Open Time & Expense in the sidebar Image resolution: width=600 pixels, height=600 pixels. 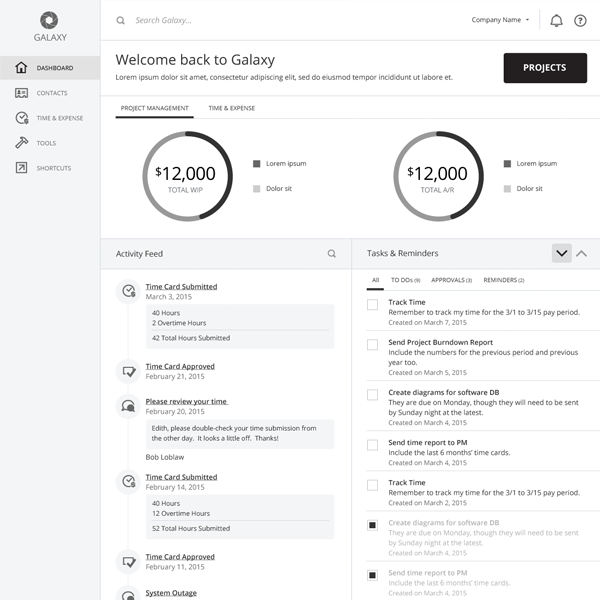(50, 118)
